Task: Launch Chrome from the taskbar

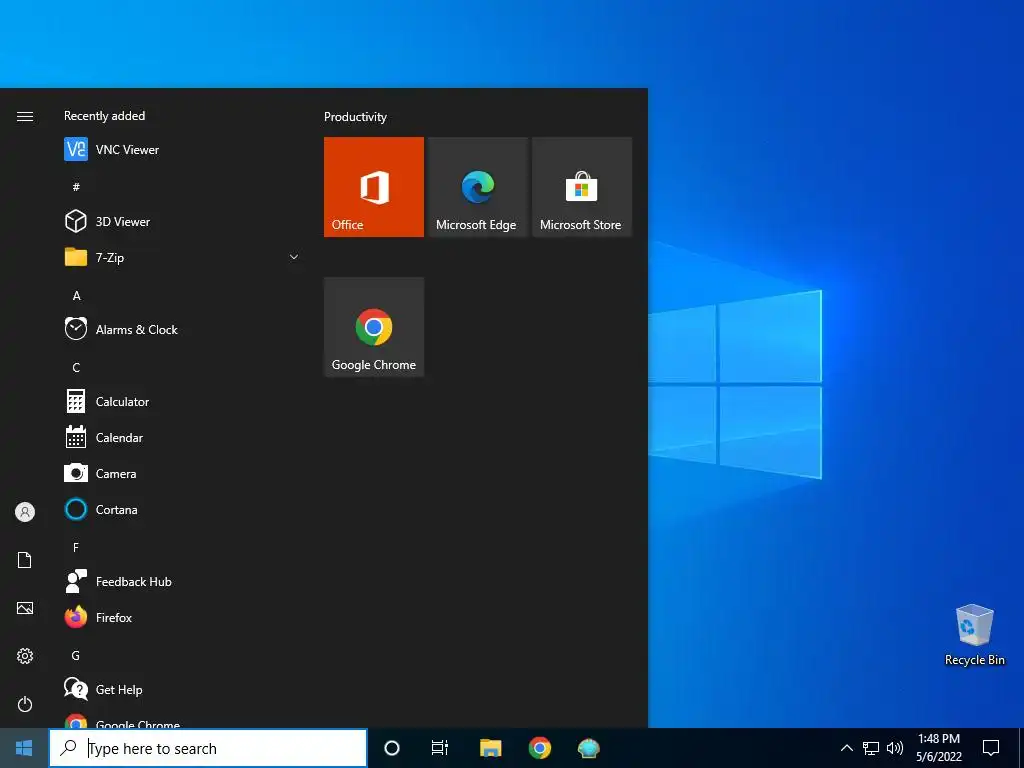Action: 539,748
